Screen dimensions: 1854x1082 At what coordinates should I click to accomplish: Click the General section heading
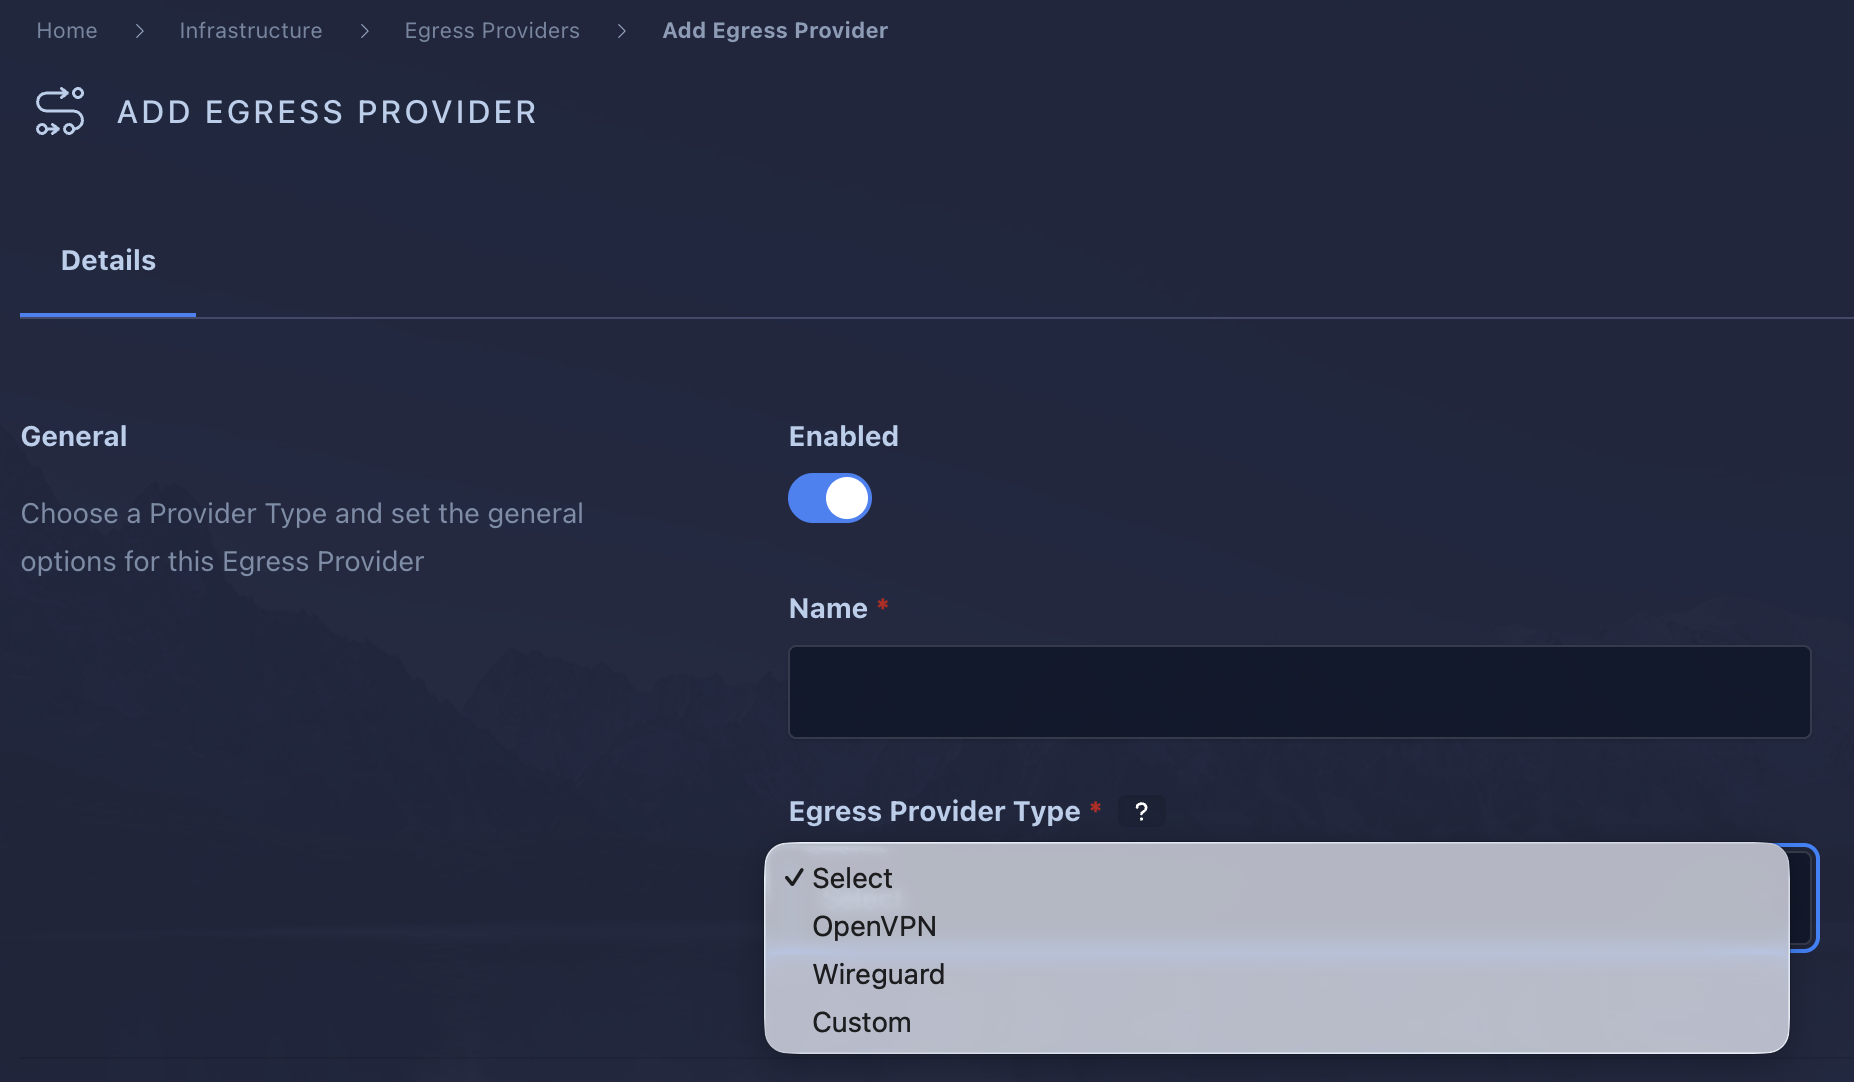[x=73, y=436]
